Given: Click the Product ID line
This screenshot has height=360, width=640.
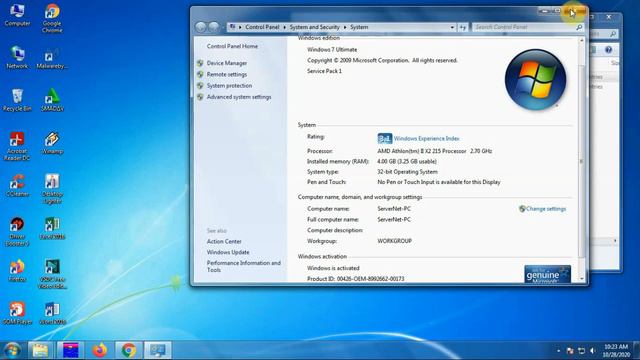Looking at the screenshot, I should coord(356,279).
